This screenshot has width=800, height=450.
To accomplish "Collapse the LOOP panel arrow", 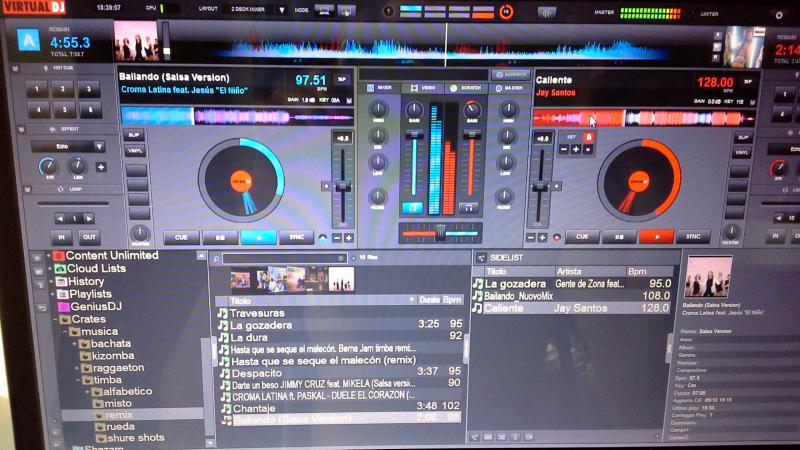I will click(28, 190).
